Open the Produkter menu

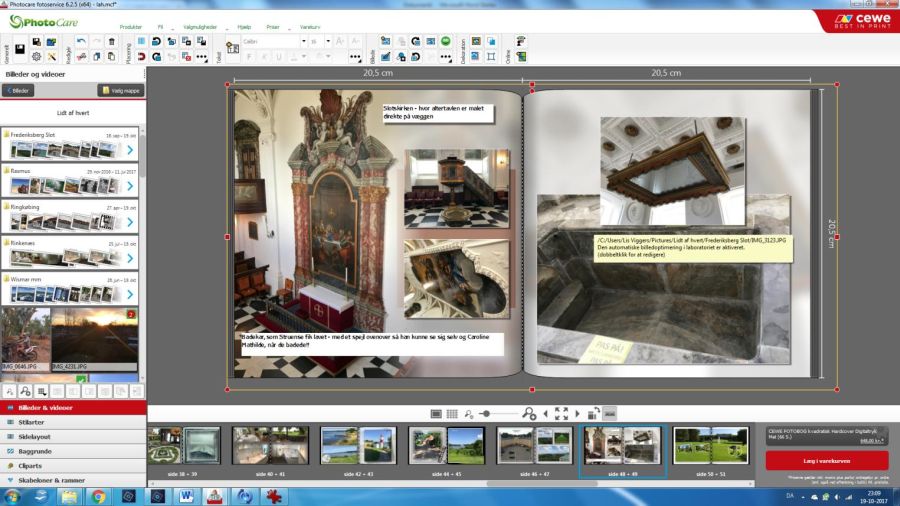point(130,27)
